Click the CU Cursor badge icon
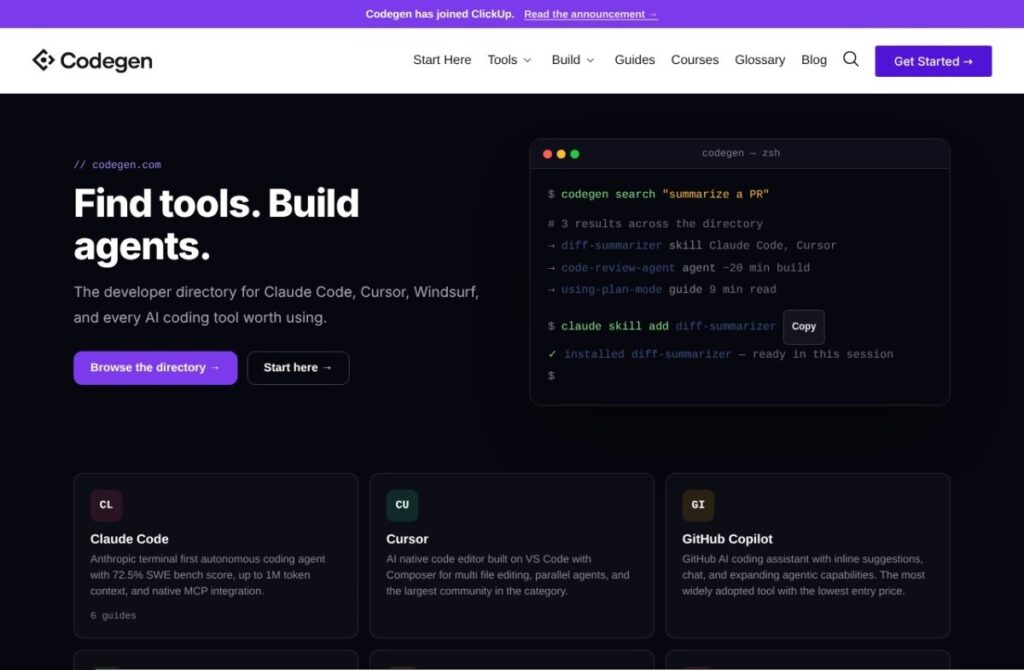1024x670 pixels. (x=402, y=505)
